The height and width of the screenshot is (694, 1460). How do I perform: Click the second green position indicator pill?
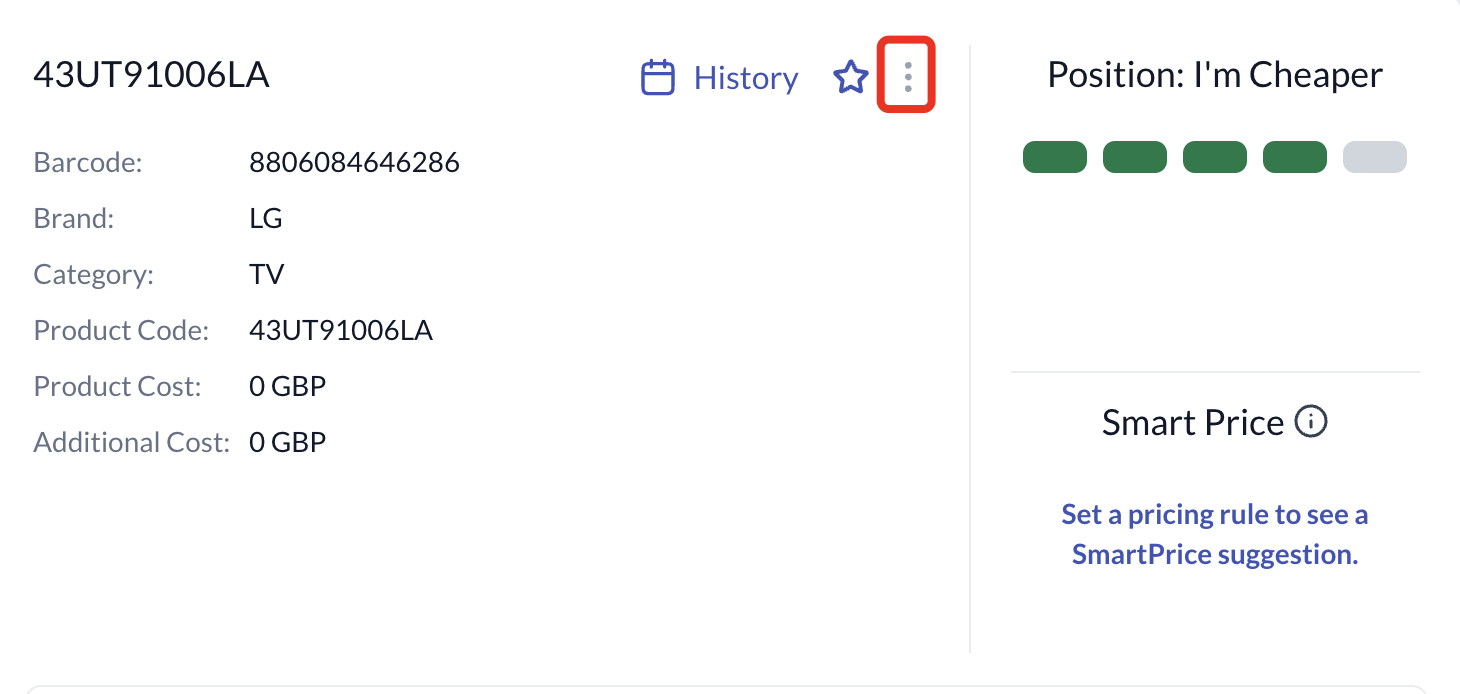tap(1135, 158)
